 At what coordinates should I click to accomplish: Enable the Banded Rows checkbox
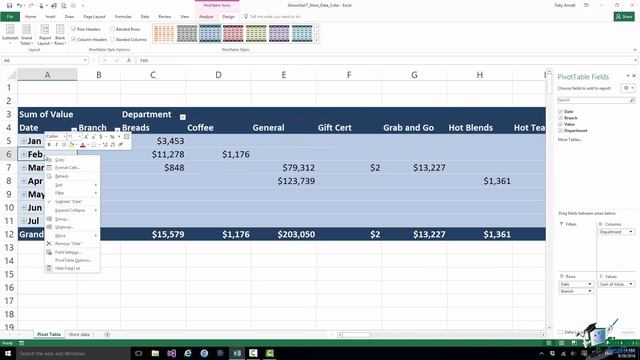(x=113, y=29)
